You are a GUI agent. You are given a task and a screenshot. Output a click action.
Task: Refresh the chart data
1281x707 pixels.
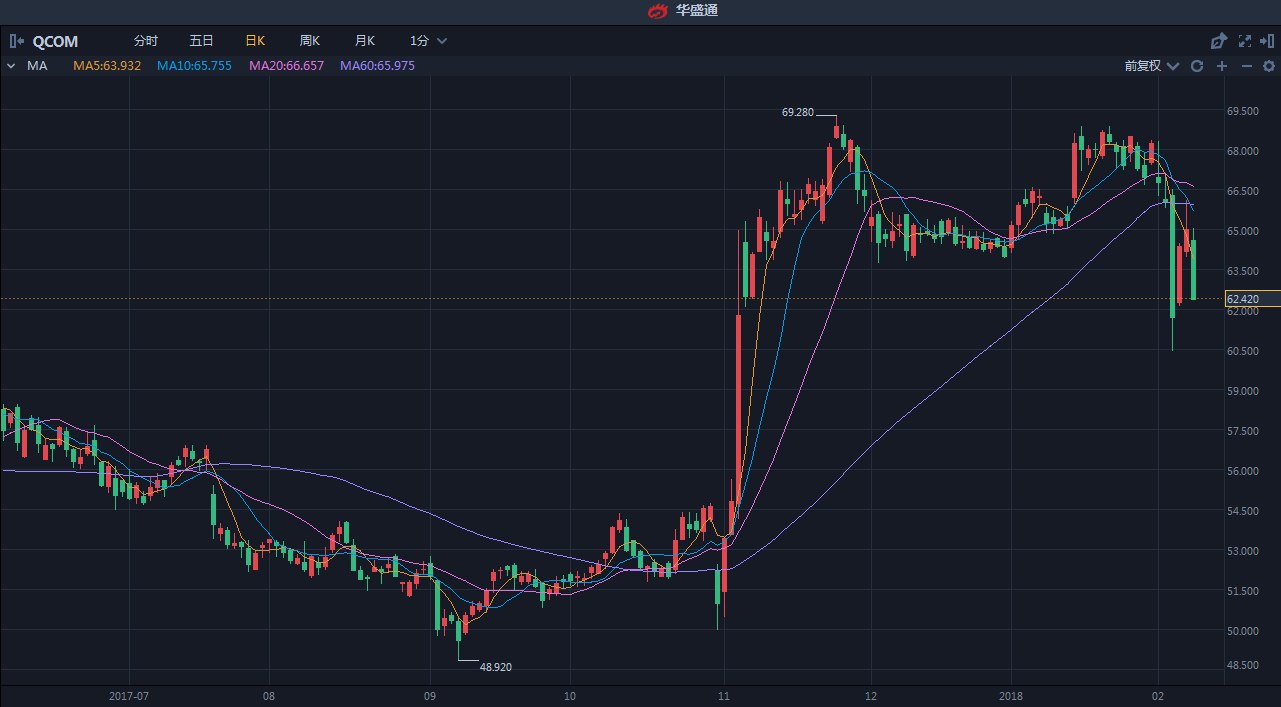[x=1197, y=66]
